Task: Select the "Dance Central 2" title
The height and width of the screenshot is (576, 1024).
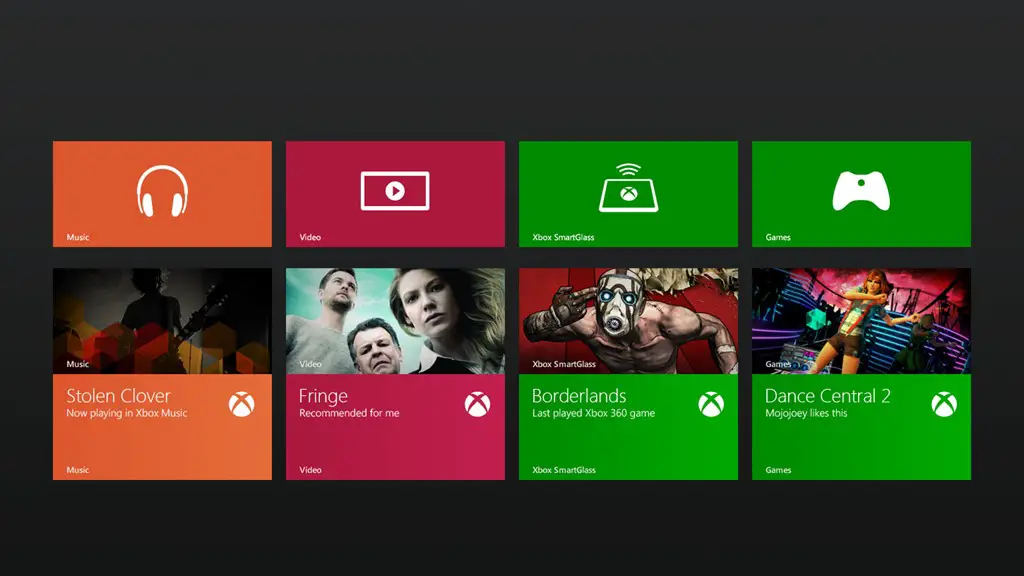Action: click(827, 396)
